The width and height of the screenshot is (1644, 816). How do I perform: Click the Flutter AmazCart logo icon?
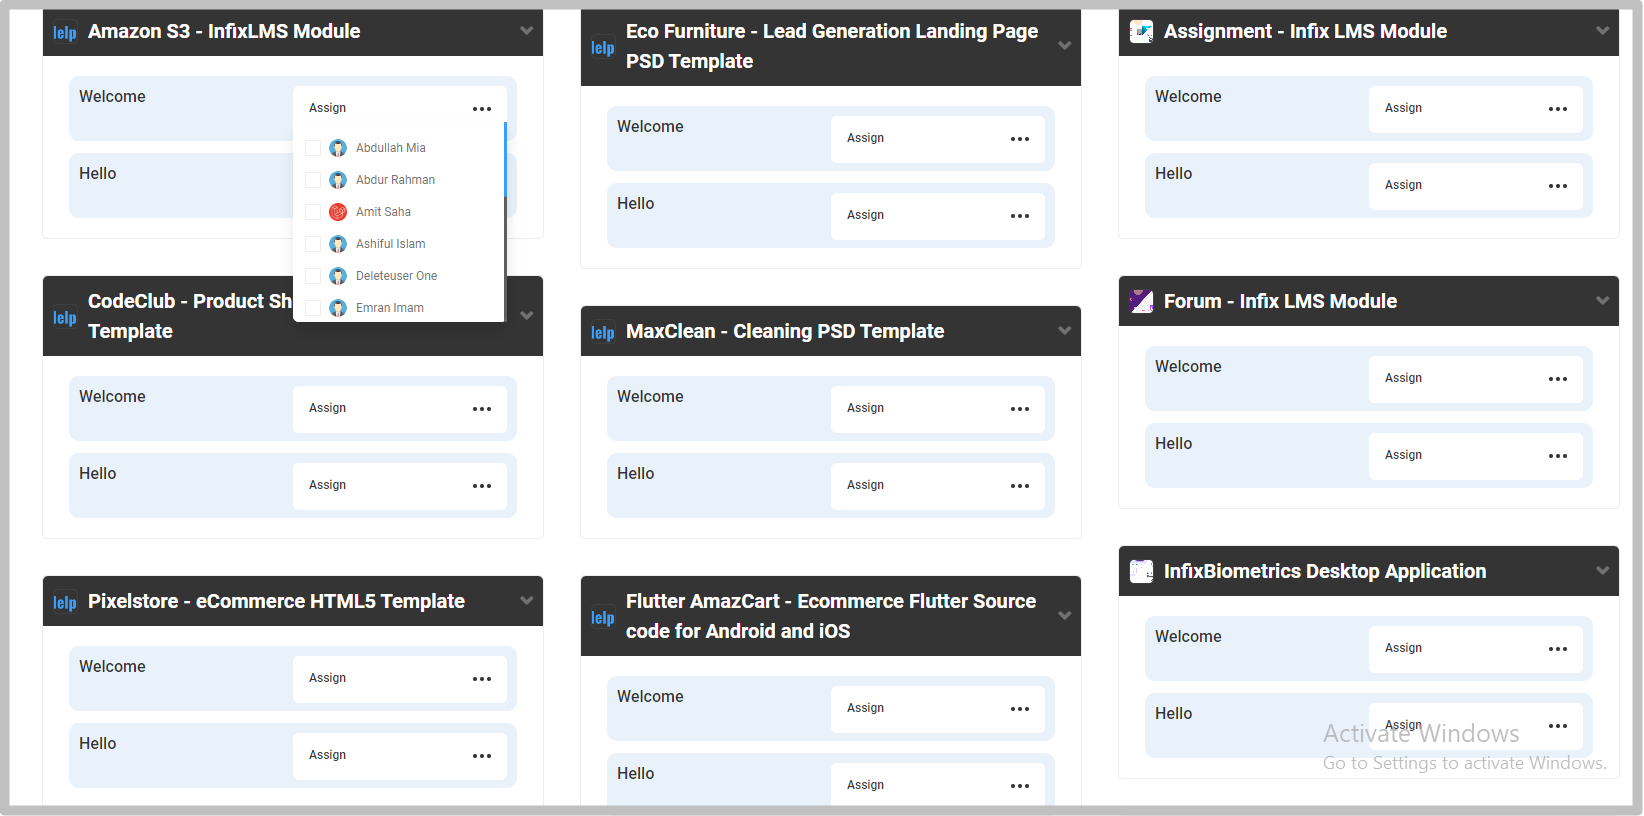click(x=603, y=617)
